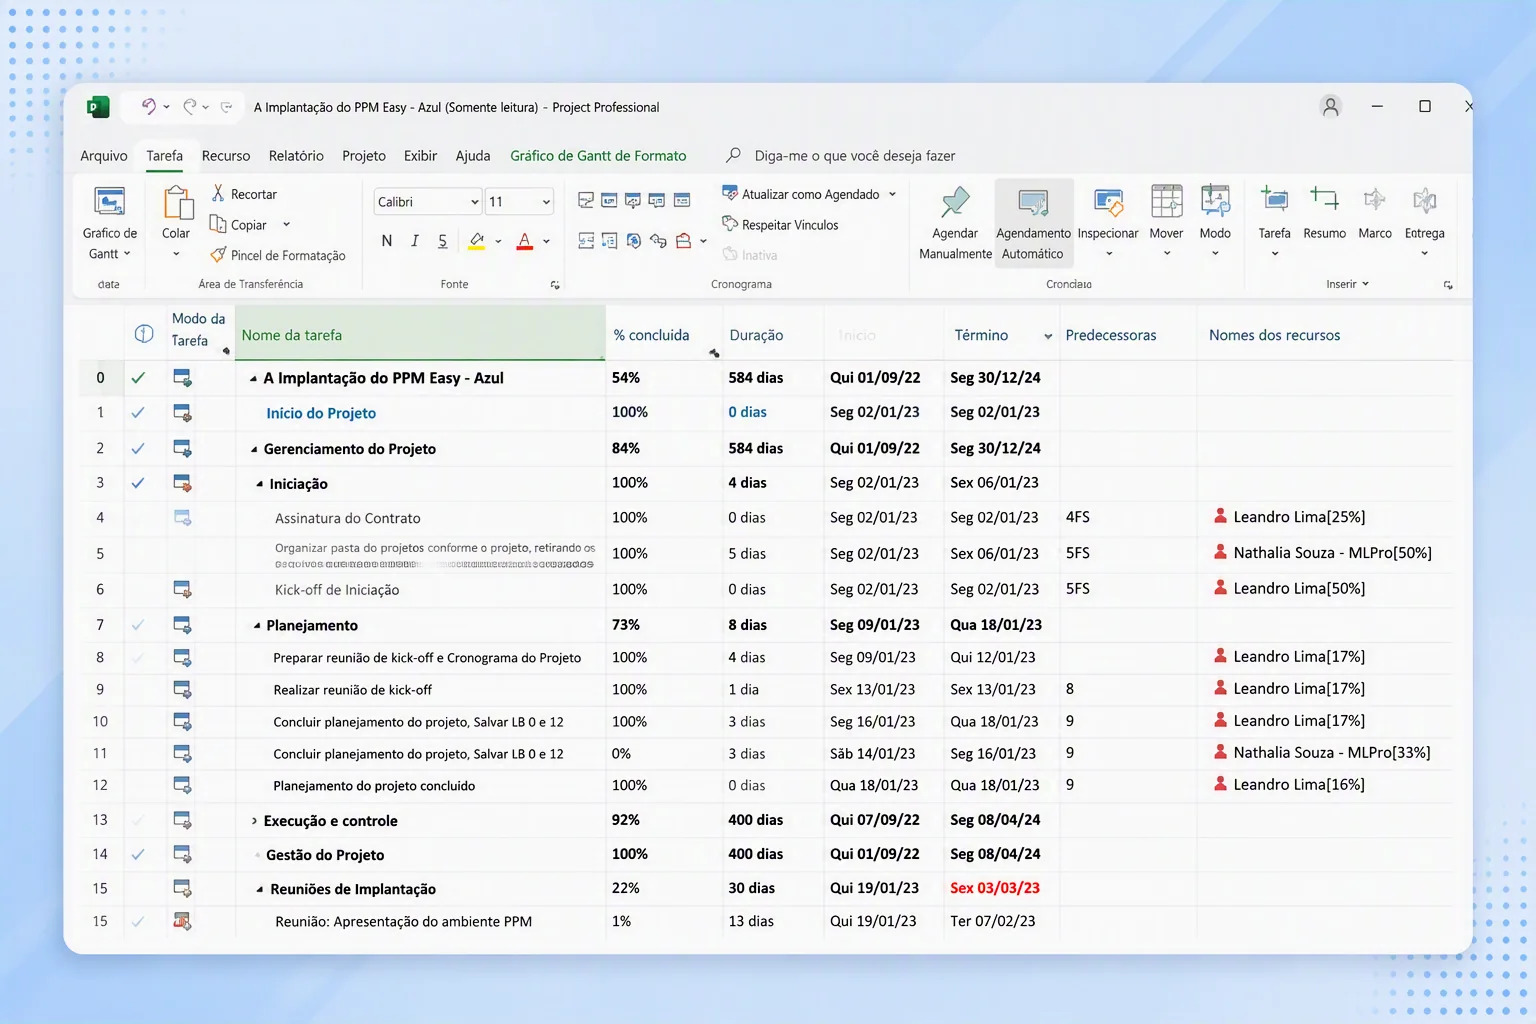Click the Project app logo
This screenshot has width=1536, height=1024.
[x=98, y=107]
